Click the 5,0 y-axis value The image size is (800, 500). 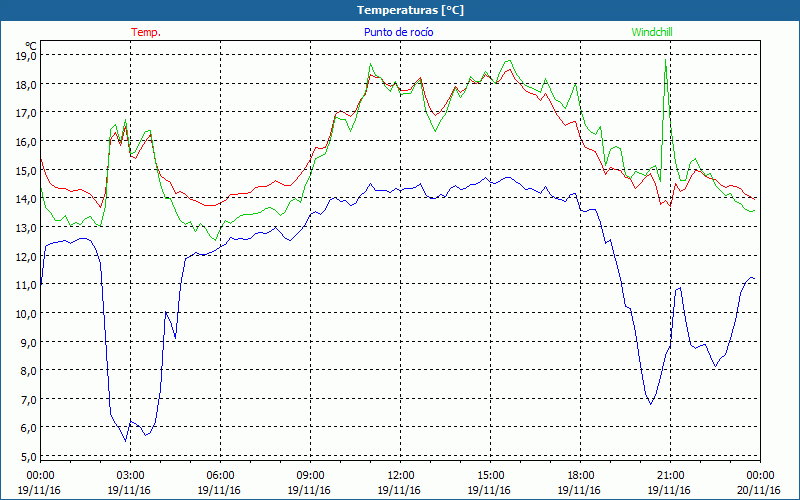[28, 457]
